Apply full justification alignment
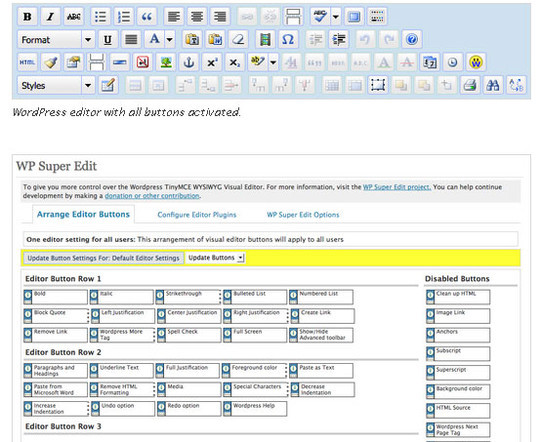540x442 pixels. click(x=131, y=40)
